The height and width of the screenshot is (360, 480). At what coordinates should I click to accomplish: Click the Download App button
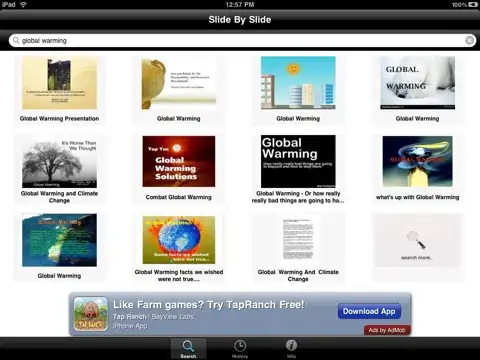coord(369,311)
